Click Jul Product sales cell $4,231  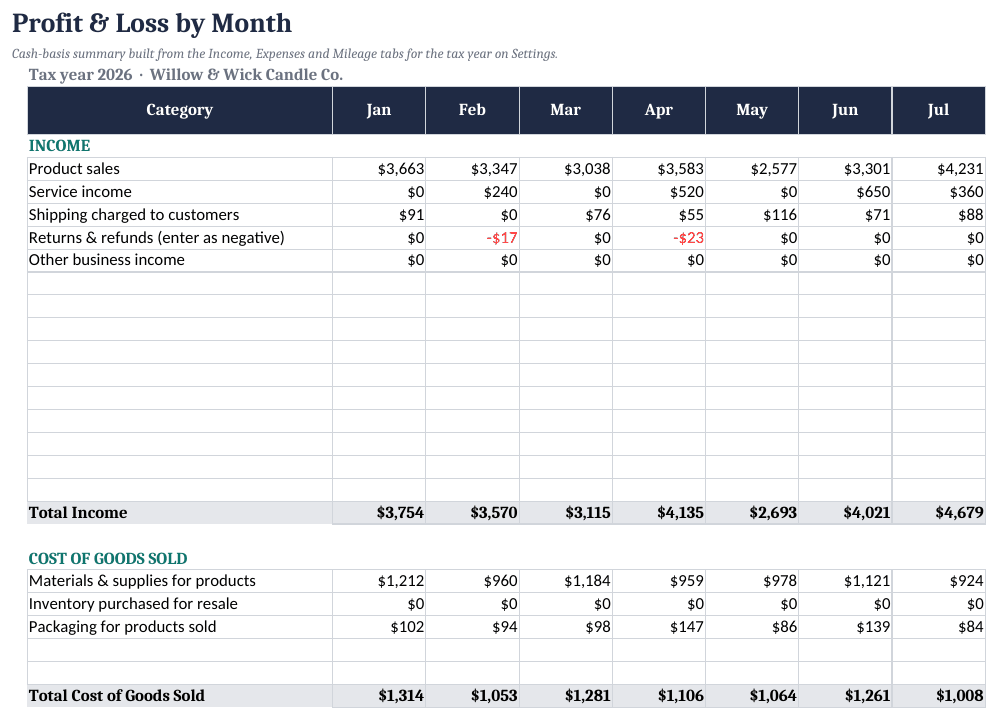(x=939, y=169)
